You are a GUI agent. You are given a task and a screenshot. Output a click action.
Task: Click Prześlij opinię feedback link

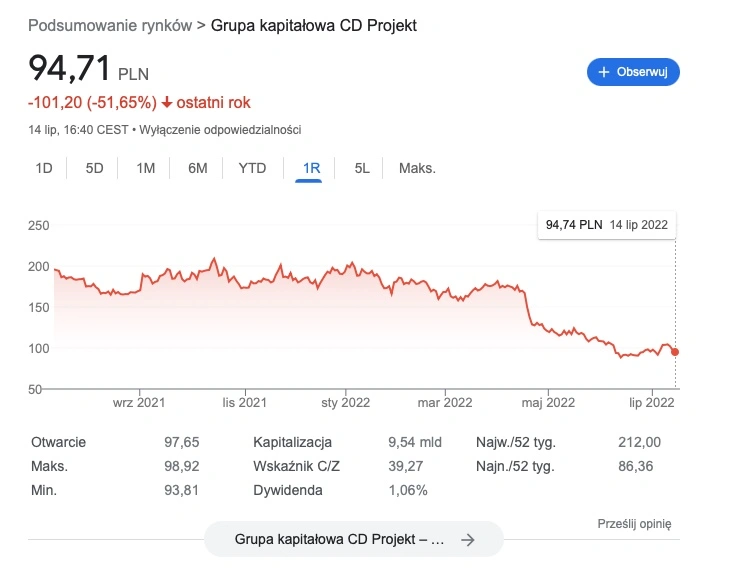click(634, 524)
